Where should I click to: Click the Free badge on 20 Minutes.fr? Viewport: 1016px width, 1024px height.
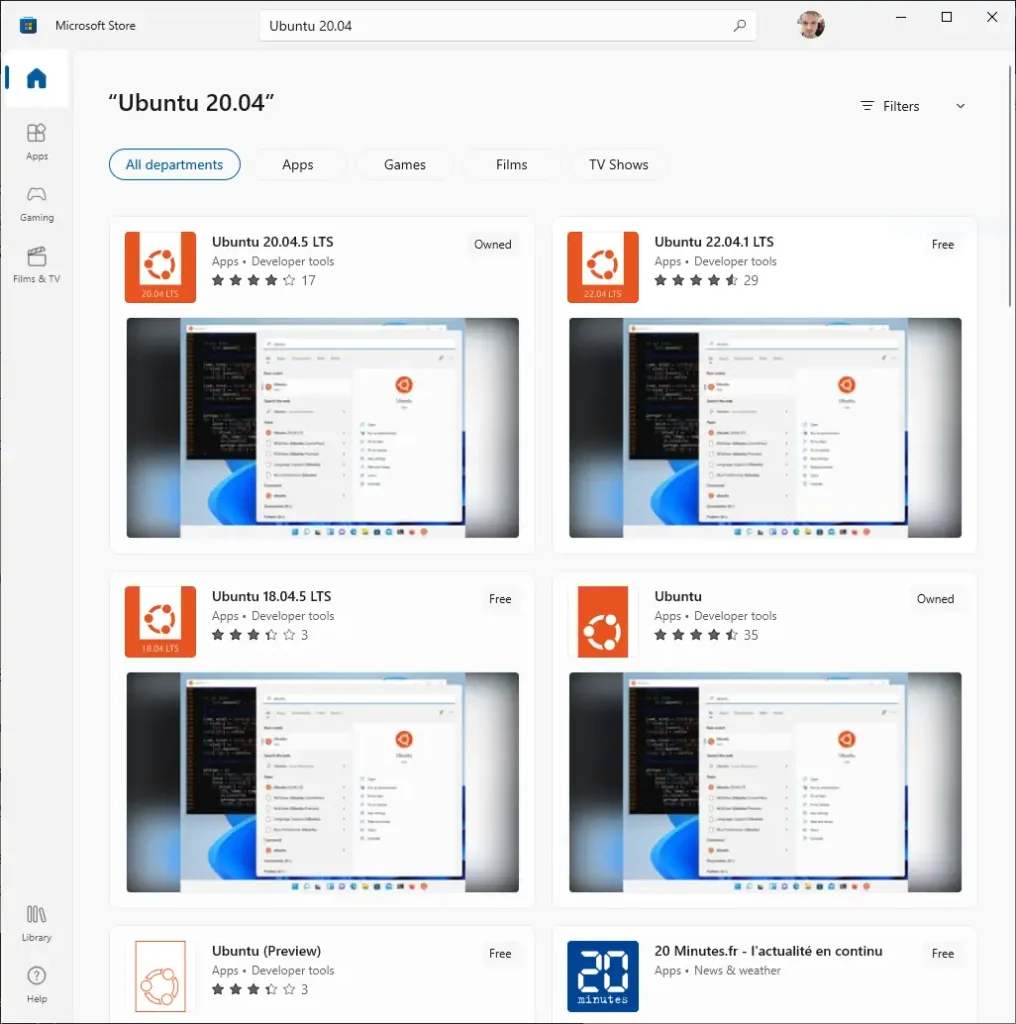point(942,953)
